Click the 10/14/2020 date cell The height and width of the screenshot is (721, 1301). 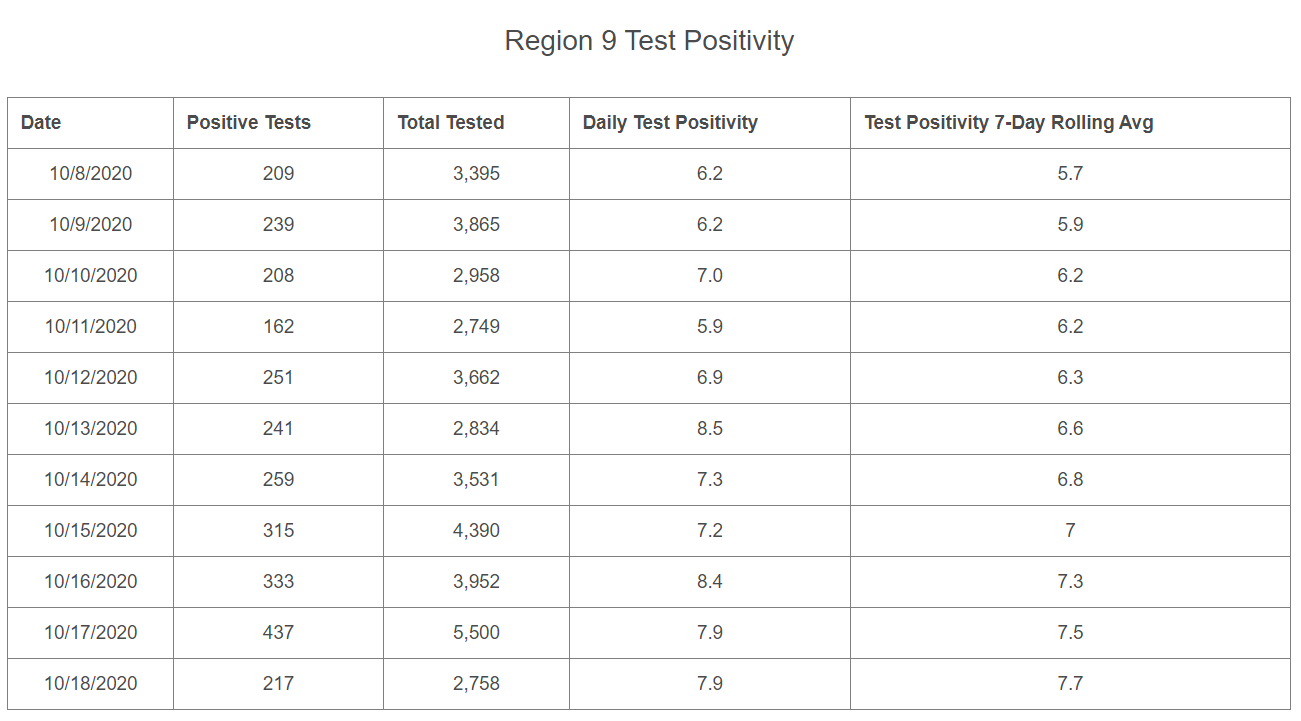click(91, 480)
